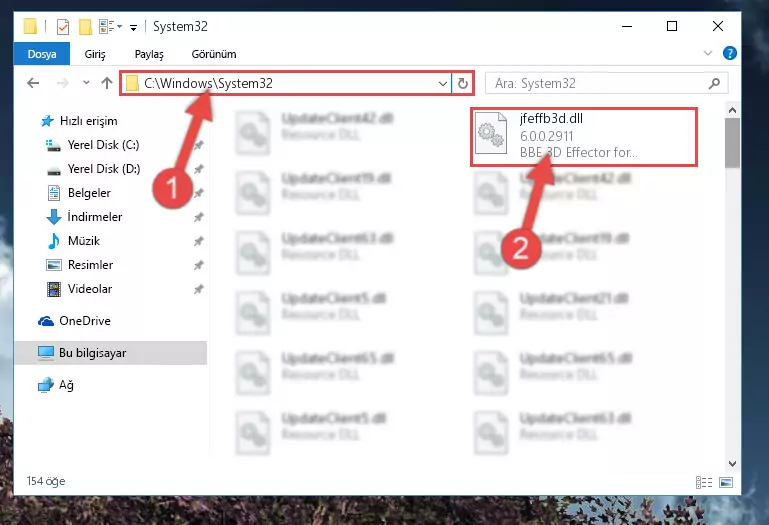
Task: Click the scrollbar up arrow
Action: point(732,110)
